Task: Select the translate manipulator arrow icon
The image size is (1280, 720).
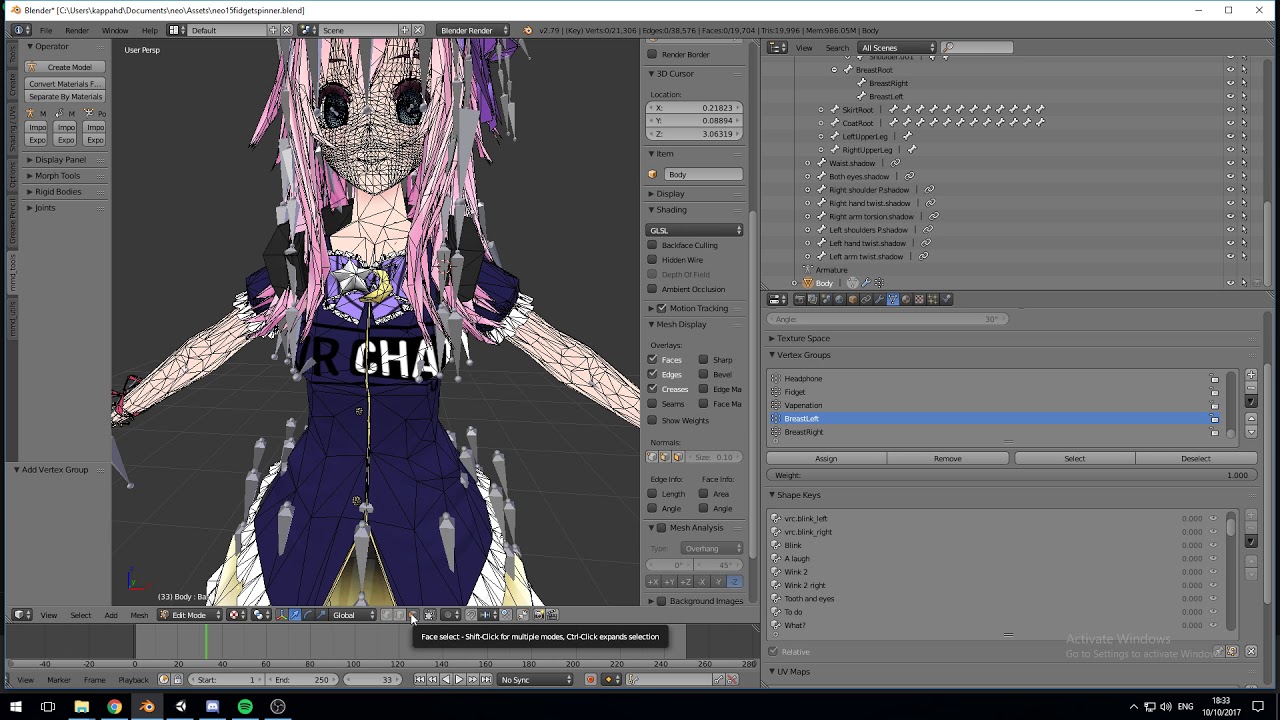Action: [294, 615]
